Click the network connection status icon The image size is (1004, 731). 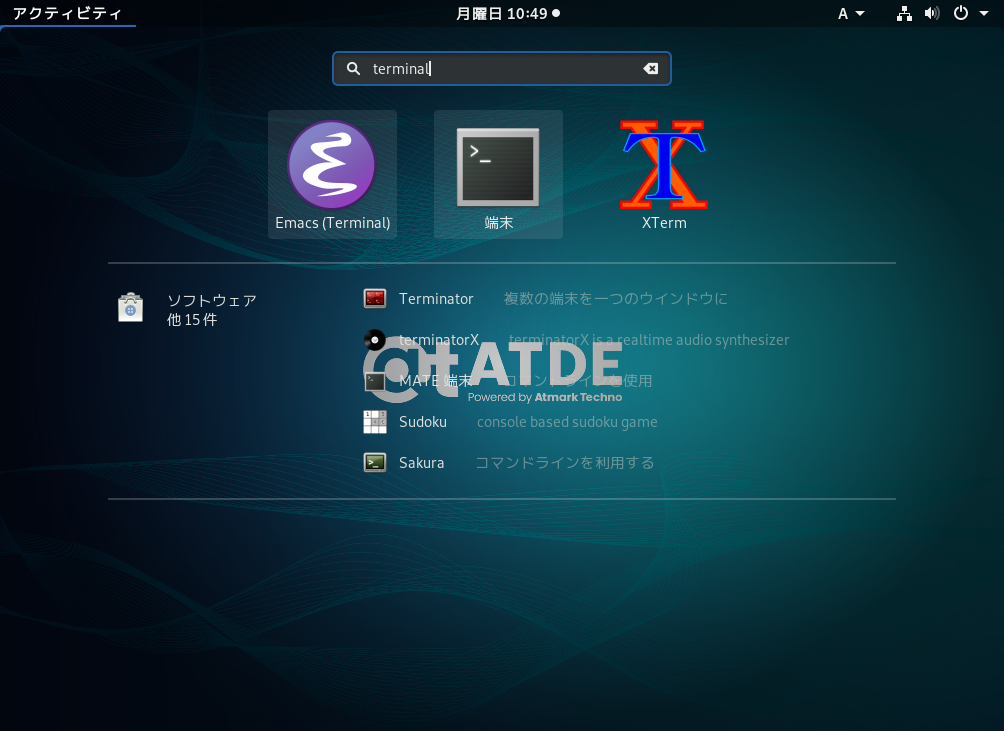click(x=904, y=13)
